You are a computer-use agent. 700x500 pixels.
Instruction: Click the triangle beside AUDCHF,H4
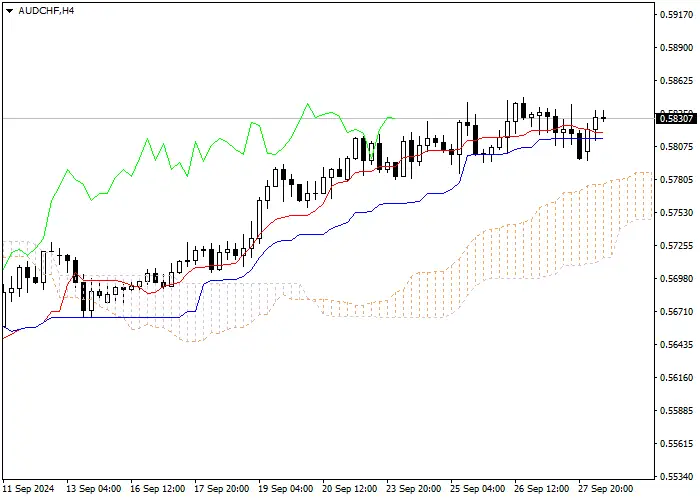(x=9, y=11)
